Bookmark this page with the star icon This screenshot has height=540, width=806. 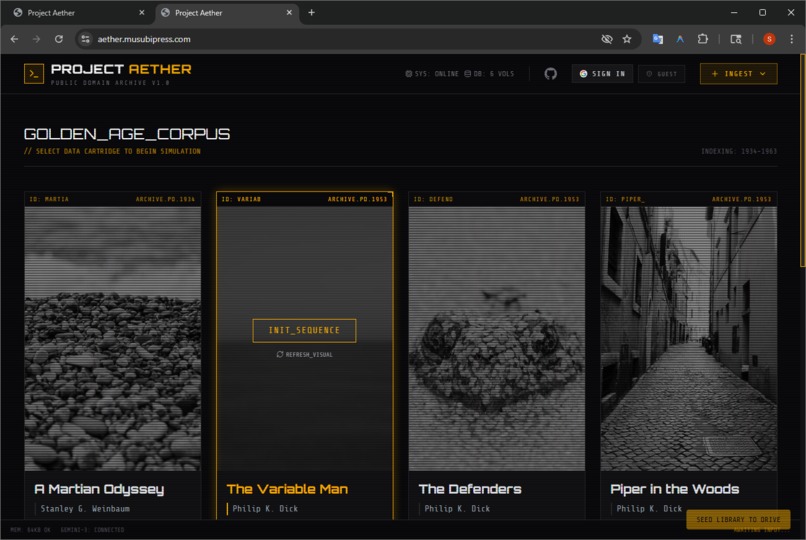(627, 39)
